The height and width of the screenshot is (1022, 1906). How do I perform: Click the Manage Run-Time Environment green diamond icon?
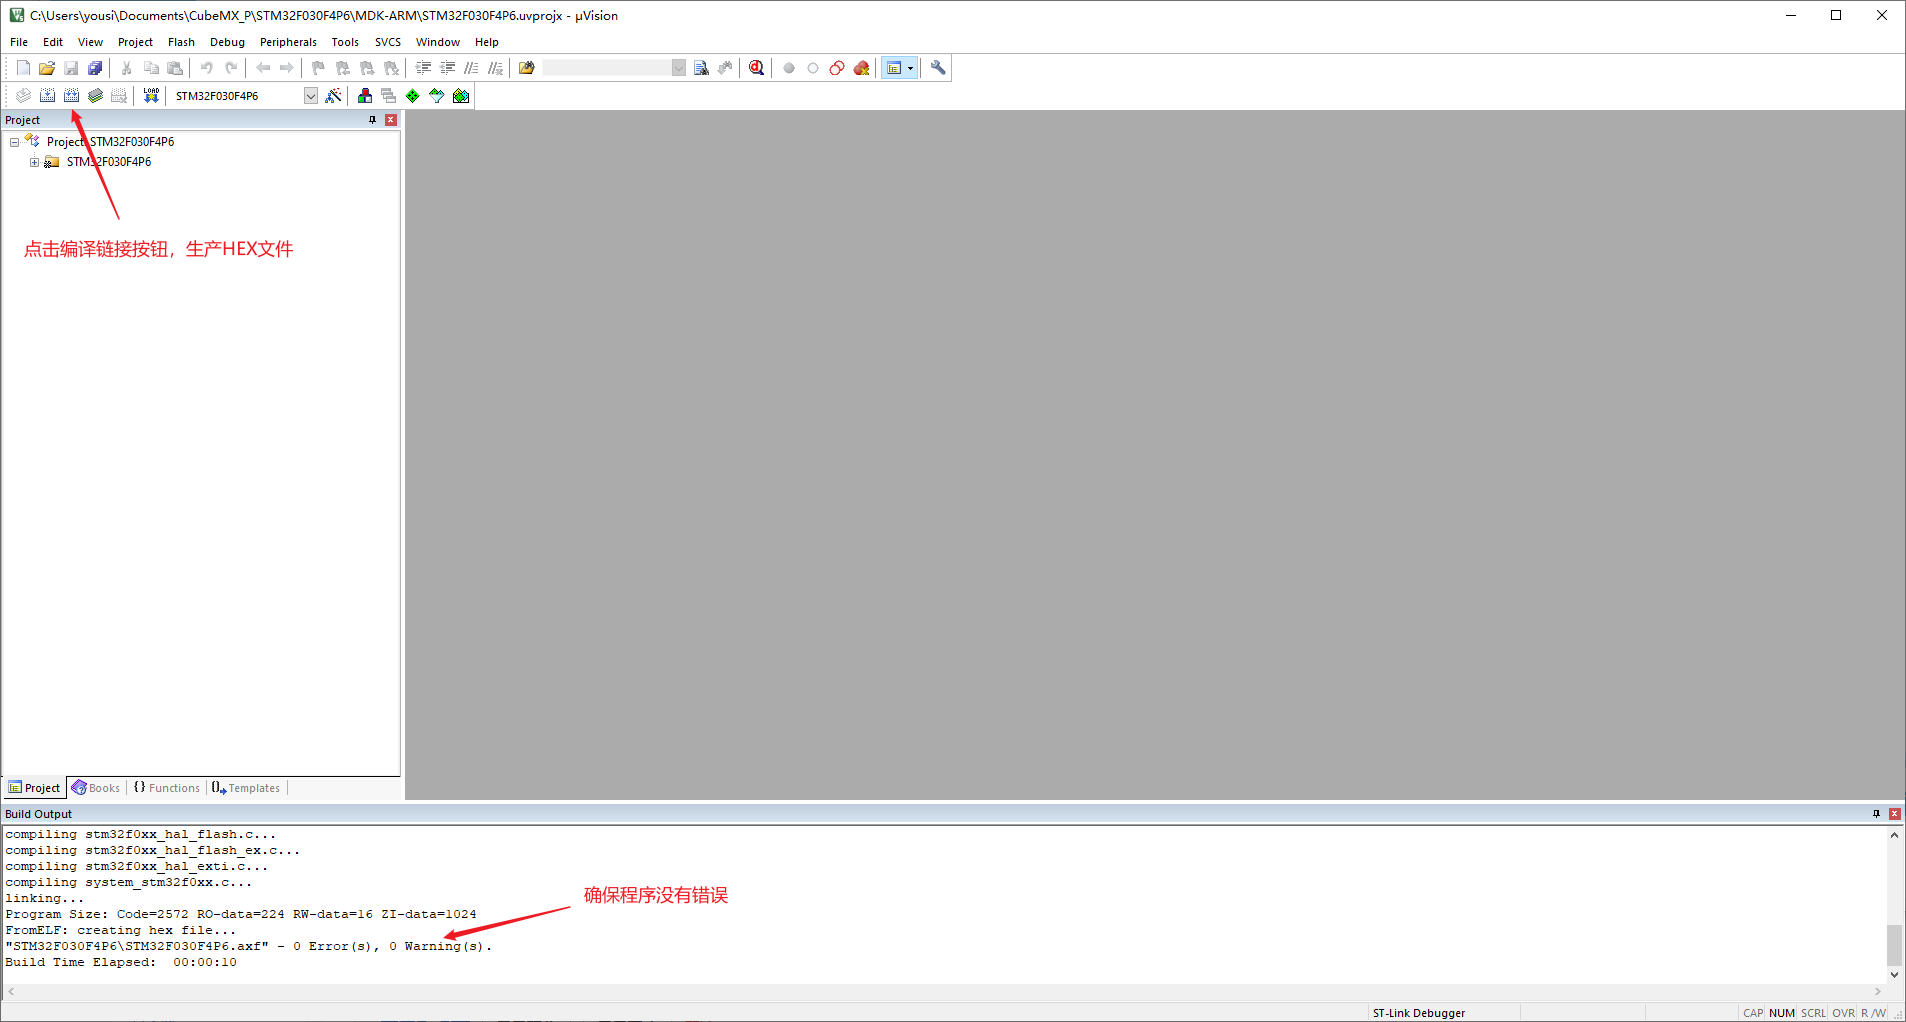pos(413,96)
